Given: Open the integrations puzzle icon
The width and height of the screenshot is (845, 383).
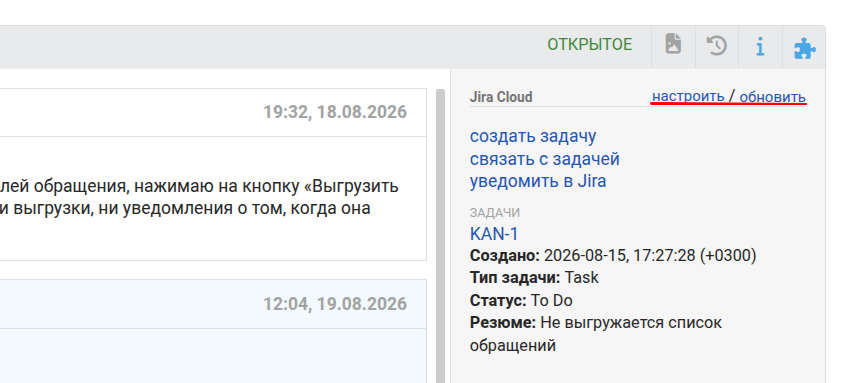Looking at the screenshot, I should 805,48.
